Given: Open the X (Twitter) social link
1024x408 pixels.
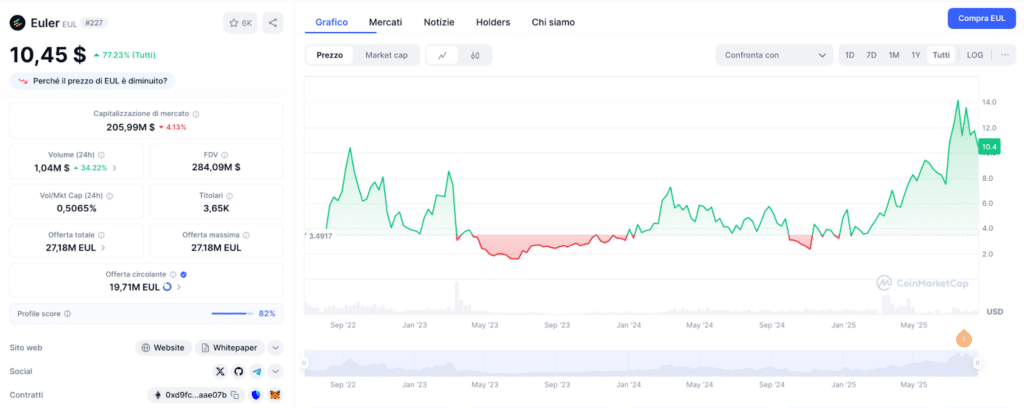Looking at the screenshot, I should click(220, 371).
